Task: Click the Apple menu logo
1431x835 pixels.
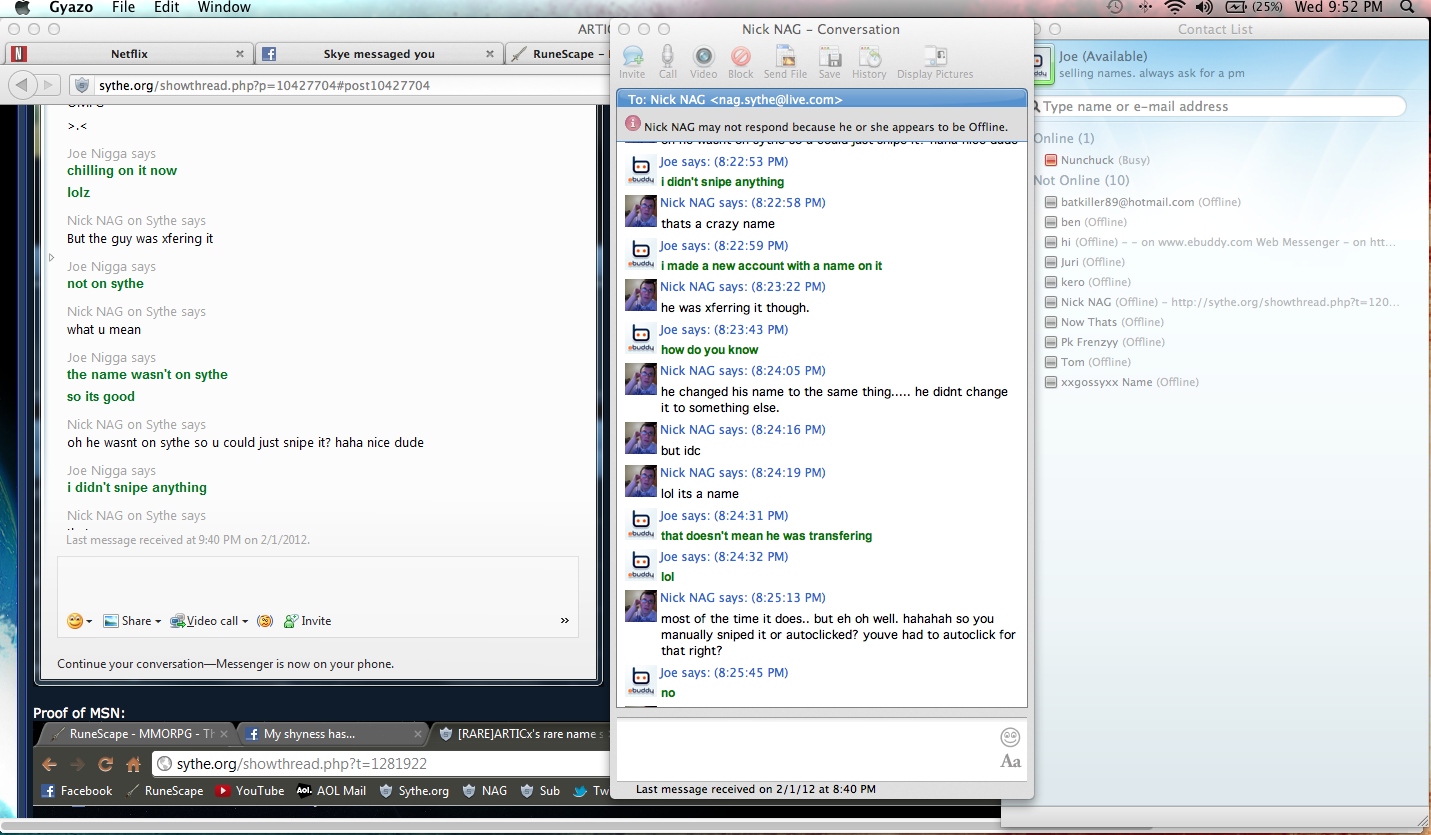Action: tap(22, 8)
